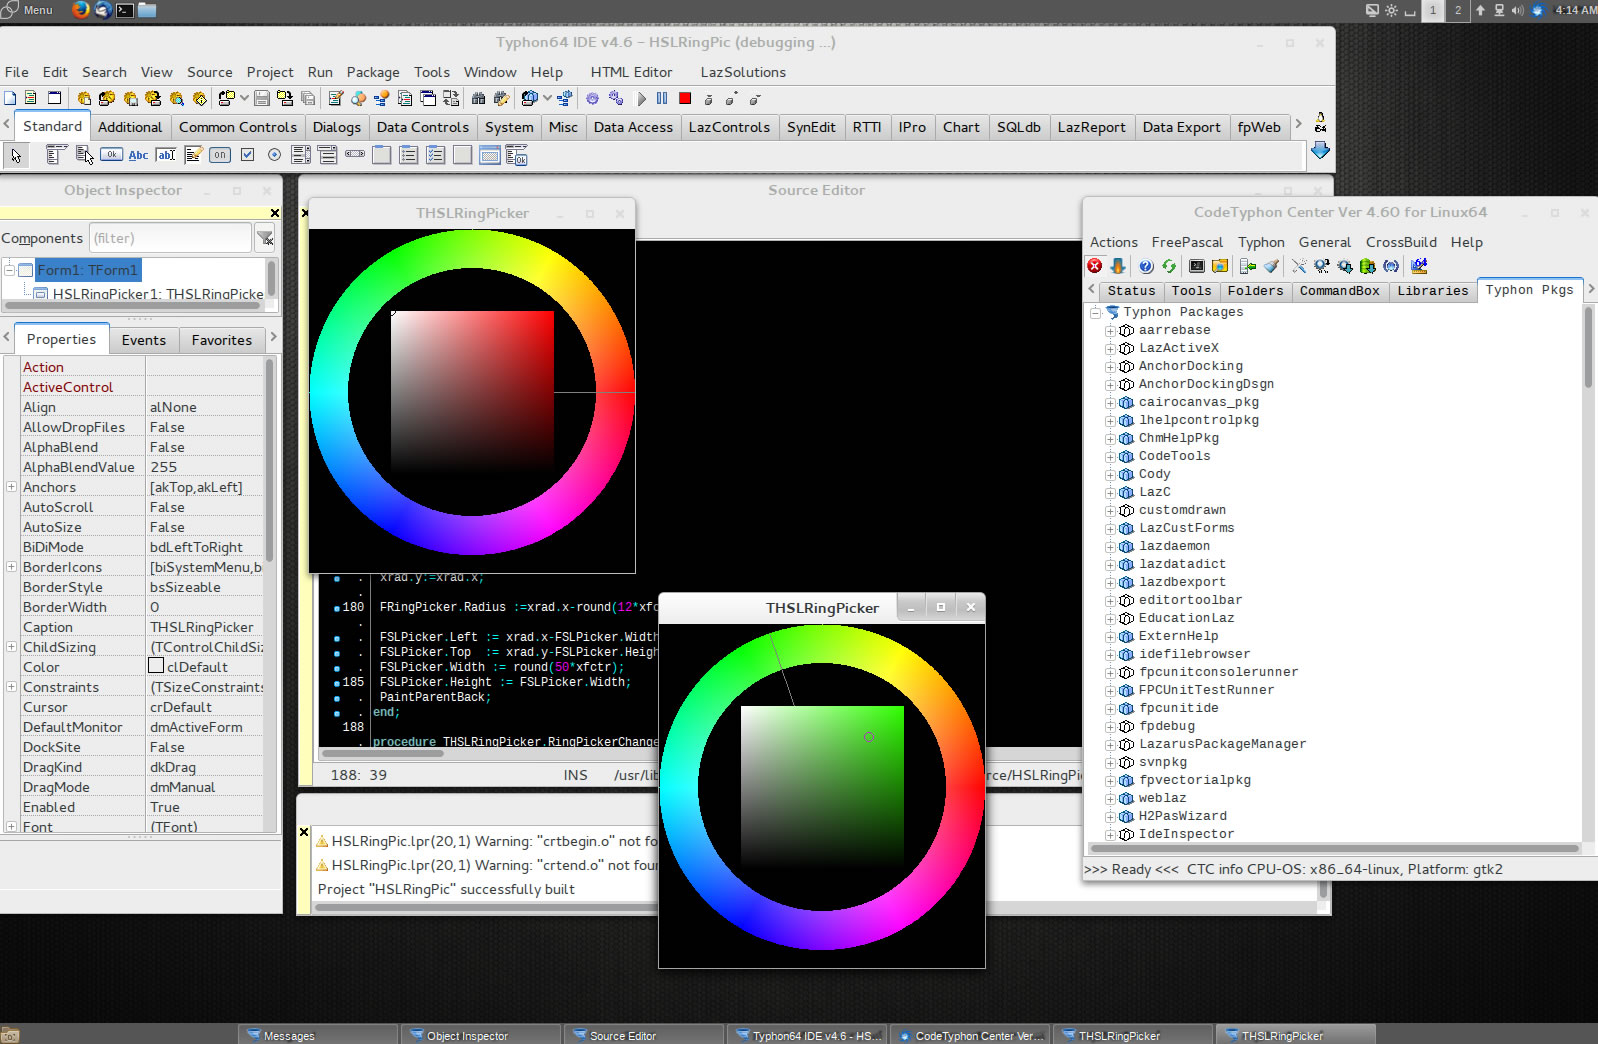Collapse Form1: TForm1 in component tree
The height and width of the screenshot is (1044, 1598).
click(9, 270)
